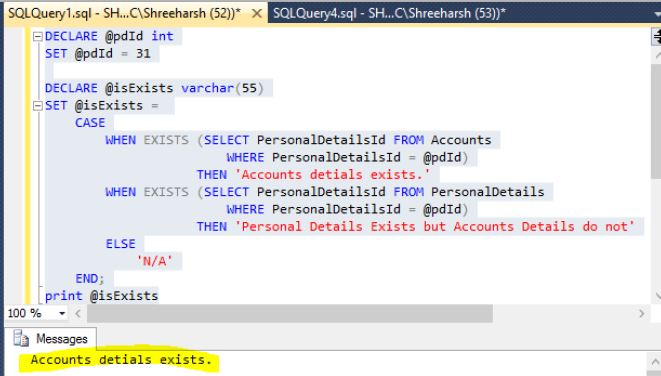Click the 'N/A' string literal
This screenshot has width=661, height=376.
154,261
